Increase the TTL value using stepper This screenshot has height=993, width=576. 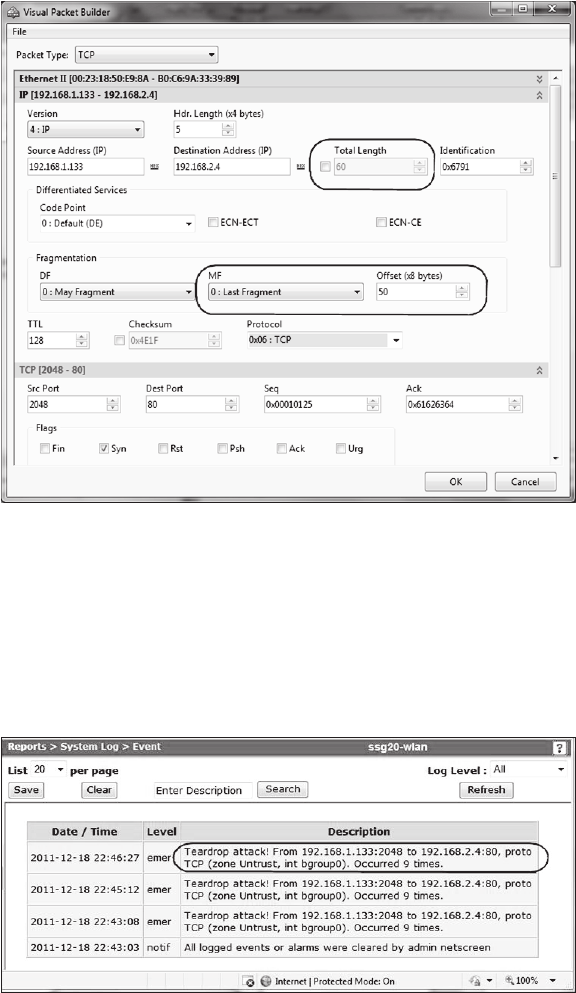click(82, 337)
